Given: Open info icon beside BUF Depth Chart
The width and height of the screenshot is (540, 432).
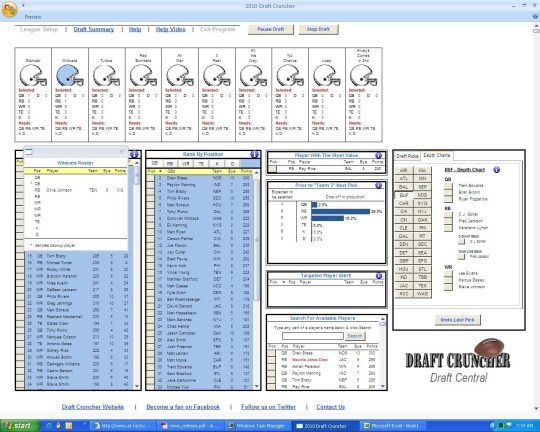Looking at the screenshot, I should coord(496,170).
